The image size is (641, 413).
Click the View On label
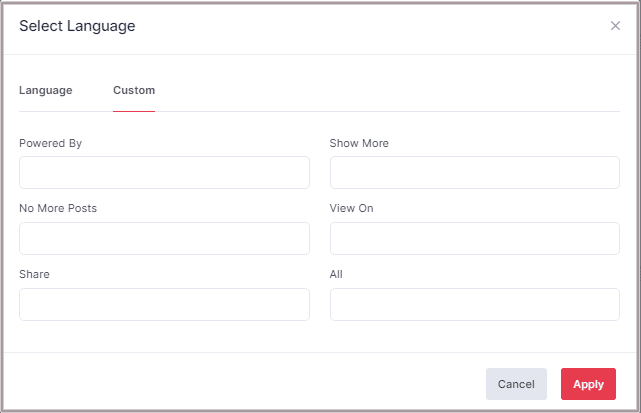351,208
